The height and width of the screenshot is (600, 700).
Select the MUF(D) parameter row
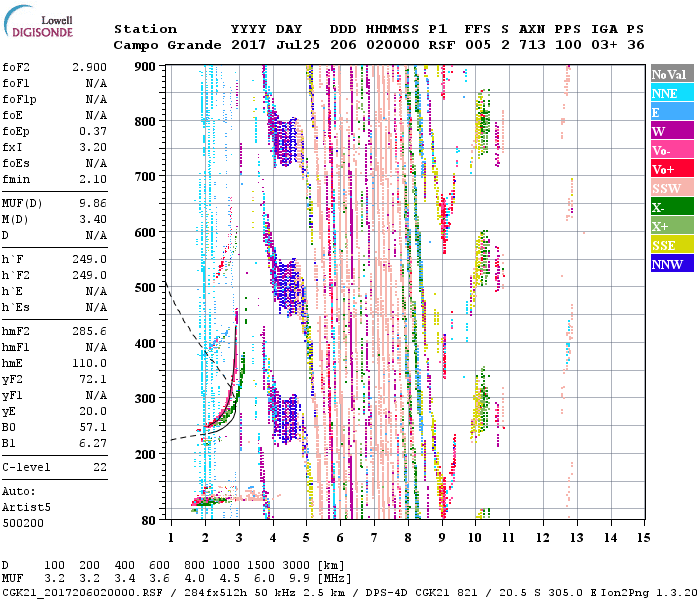[55, 203]
